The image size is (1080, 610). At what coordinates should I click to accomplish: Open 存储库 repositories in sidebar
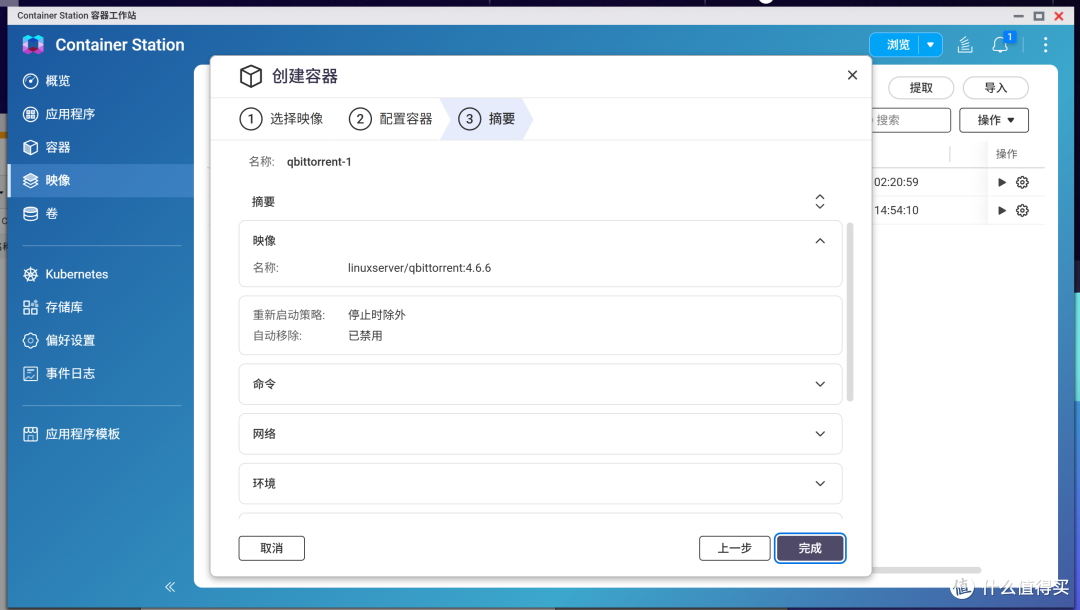(101, 307)
